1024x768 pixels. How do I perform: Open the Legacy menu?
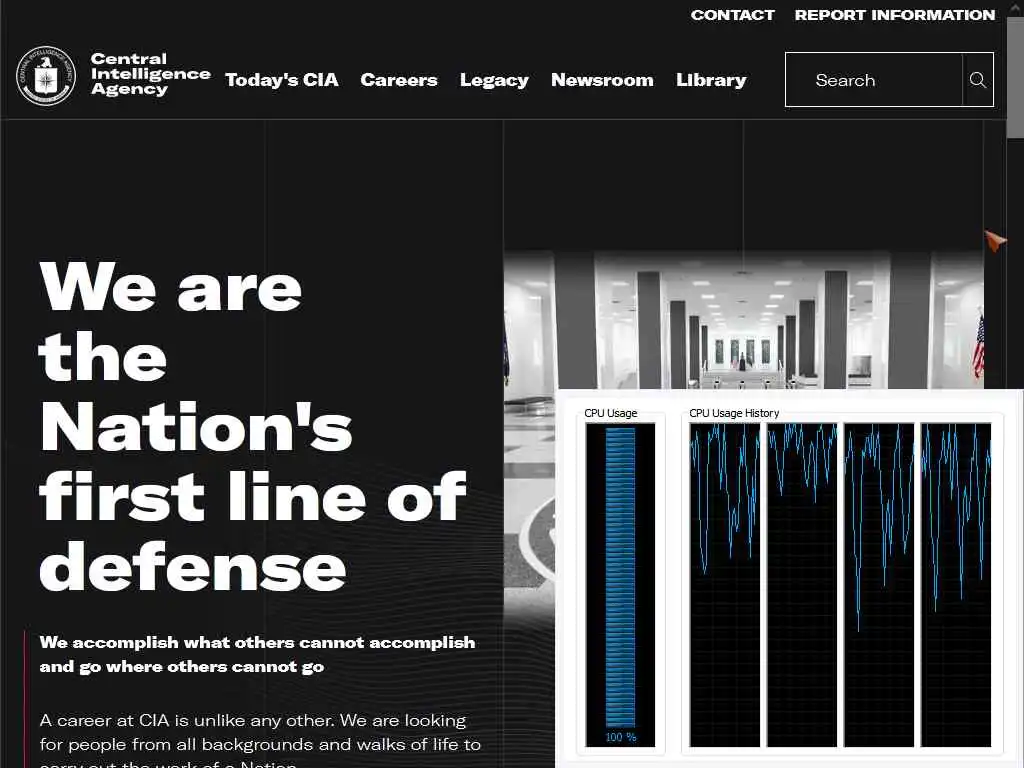point(494,80)
